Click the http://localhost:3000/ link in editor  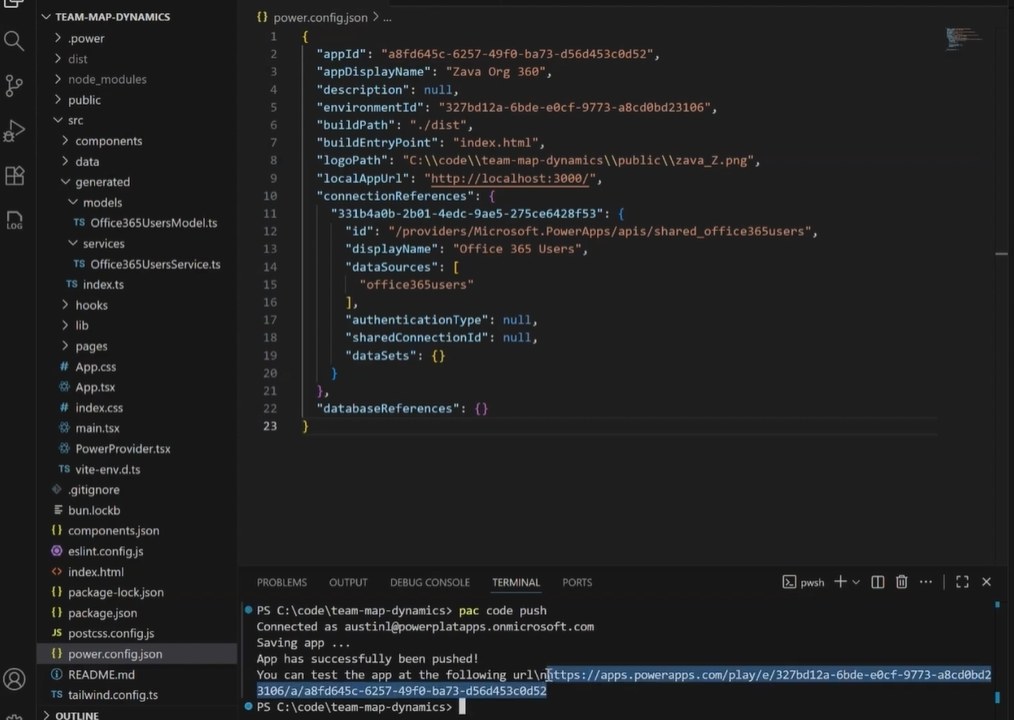point(510,179)
